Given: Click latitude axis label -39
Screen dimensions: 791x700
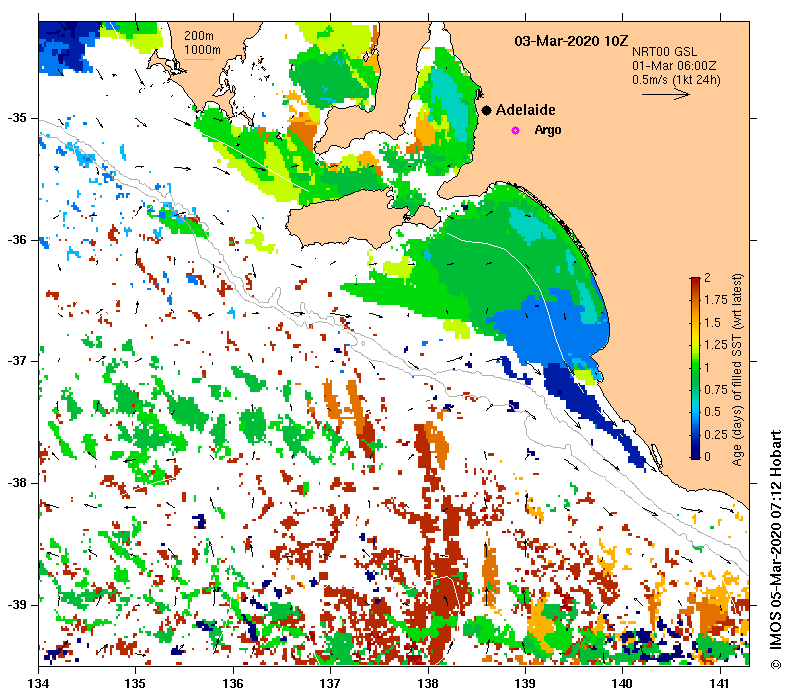Looking at the screenshot, I should click(17, 605).
